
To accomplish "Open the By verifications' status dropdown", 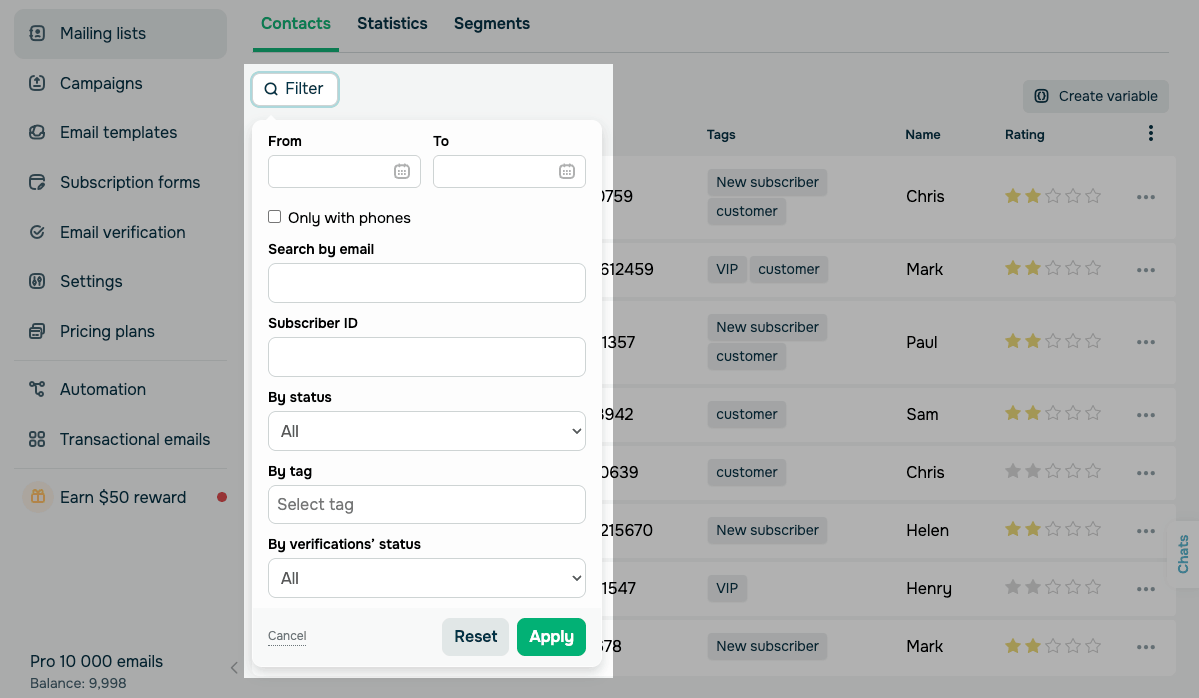I will click(x=426, y=578).
